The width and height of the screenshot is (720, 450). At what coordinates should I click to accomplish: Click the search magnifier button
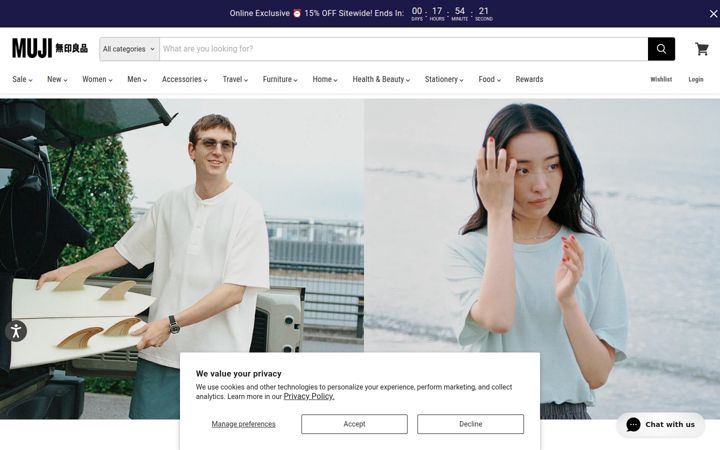point(661,49)
